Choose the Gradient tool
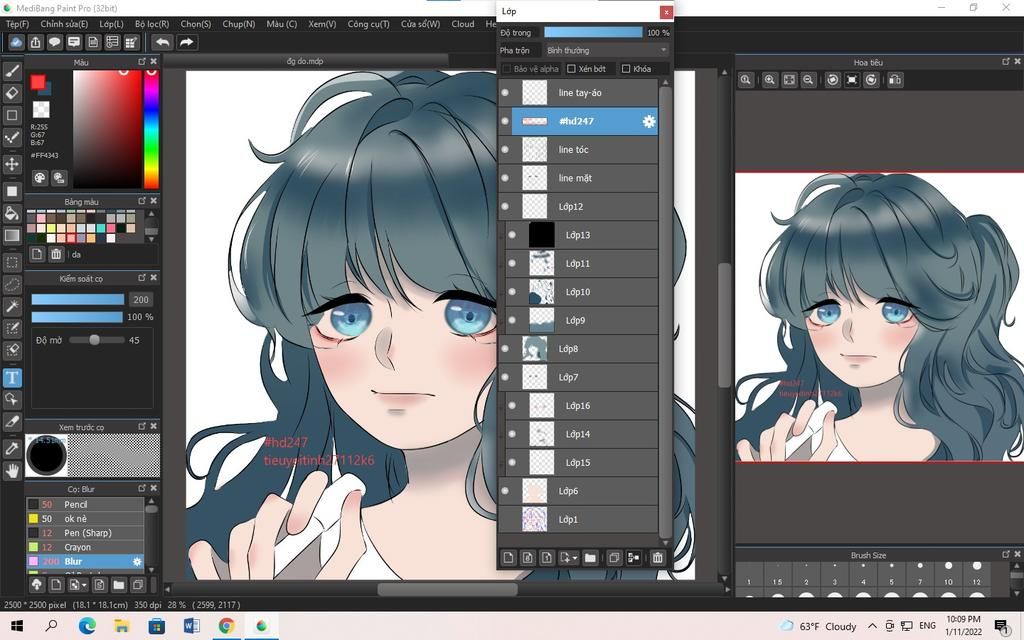Viewport: 1024px width, 640px height. pos(12,235)
